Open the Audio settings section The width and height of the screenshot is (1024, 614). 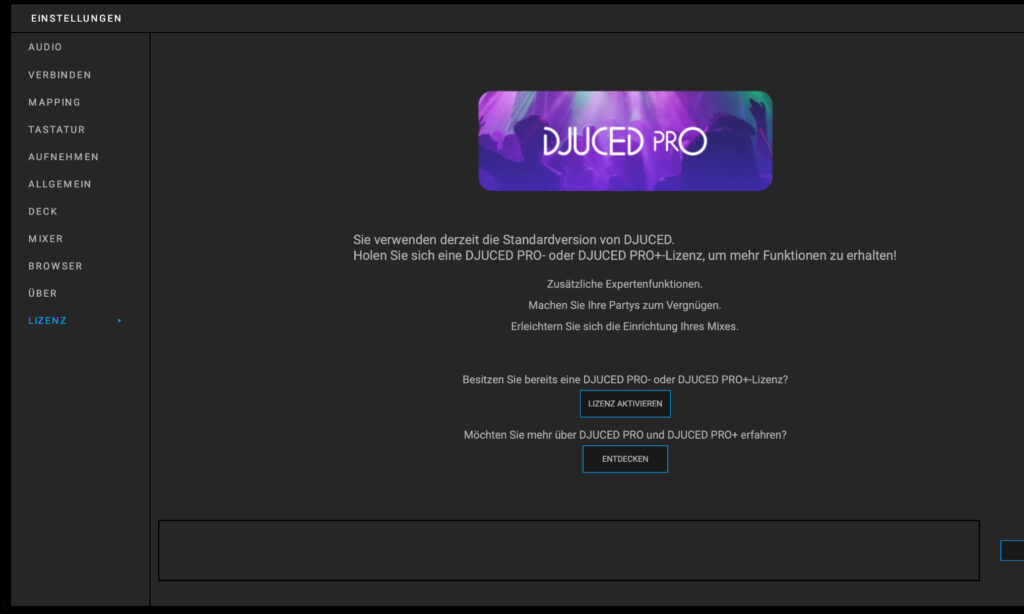pyautogui.click(x=45, y=47)
